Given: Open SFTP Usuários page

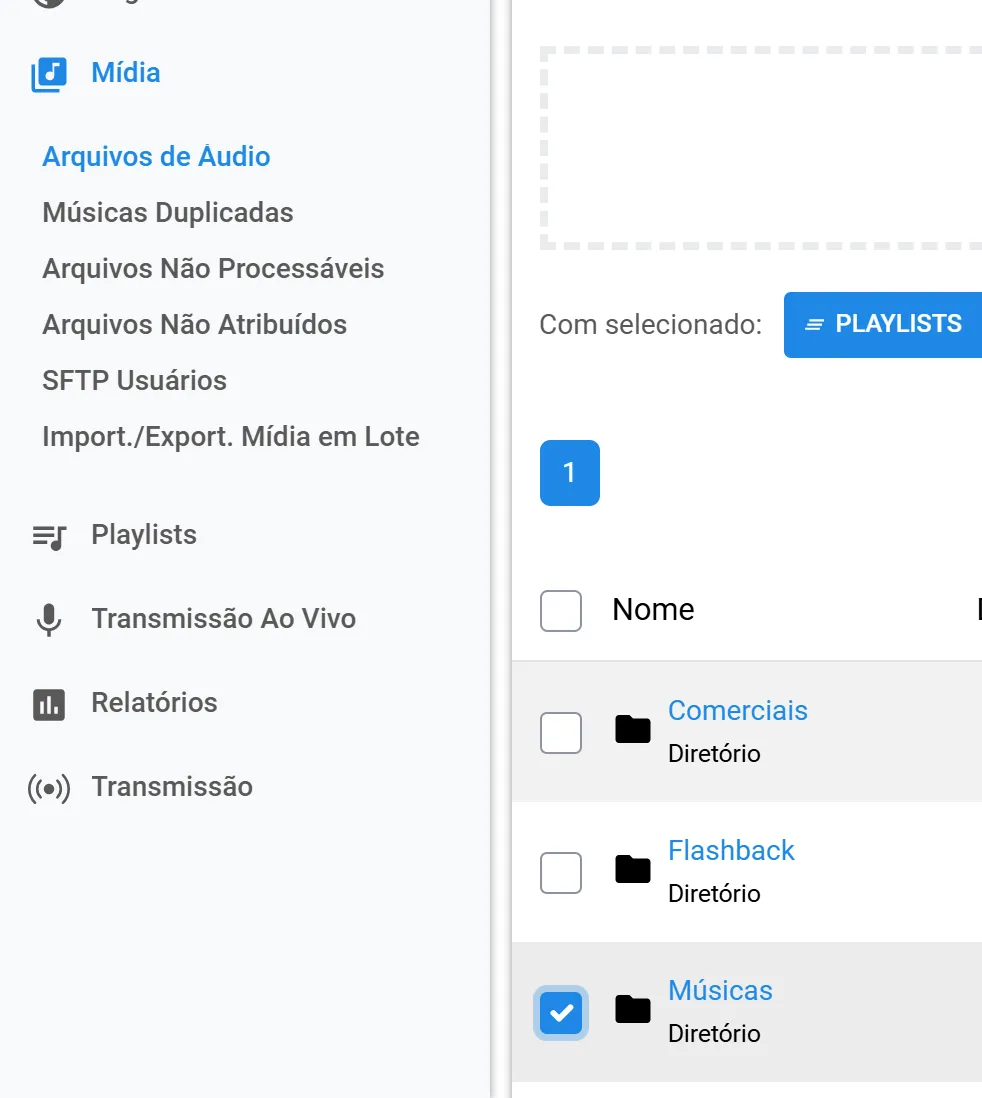Looking at the screenshot, I should click(x=134, y=380).
